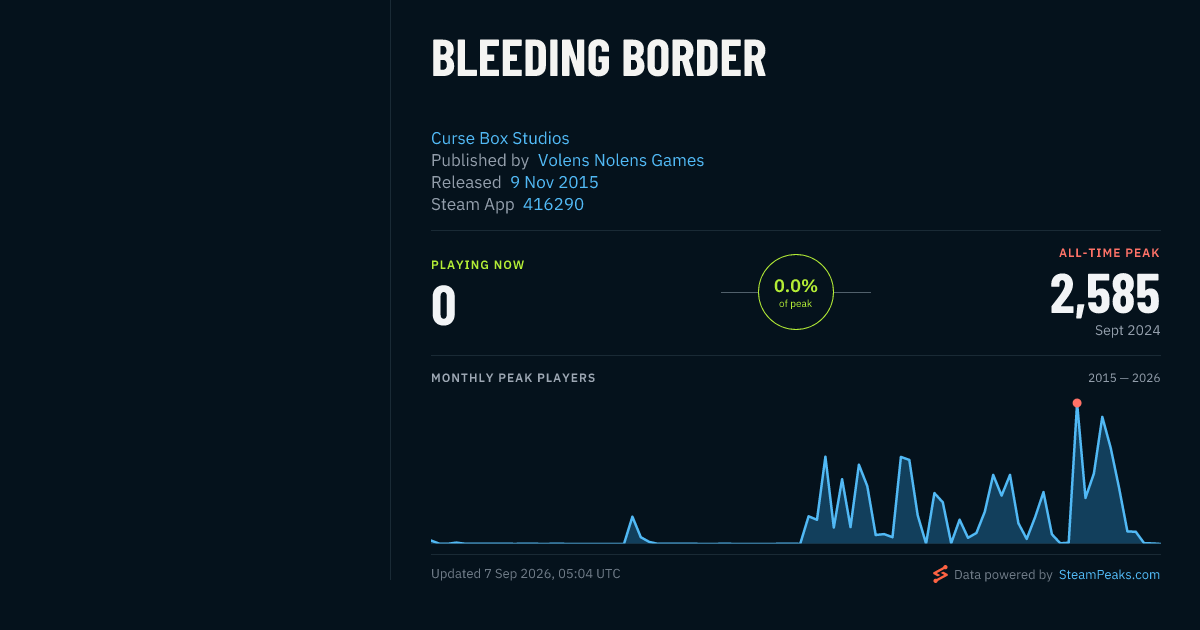This screenshot has width=1200, height=630.
Task: Click the Playing Now count of 0
Action: 443,306
